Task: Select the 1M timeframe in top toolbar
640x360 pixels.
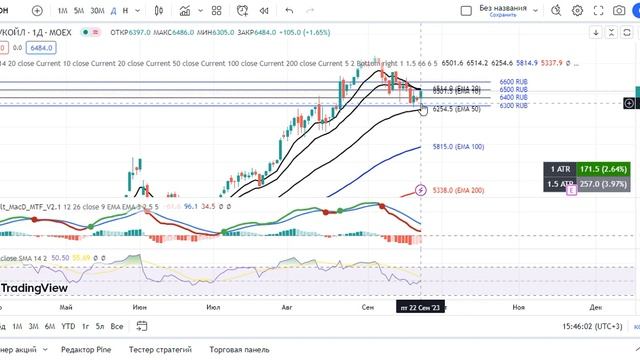Action: (x=62, y=11)
